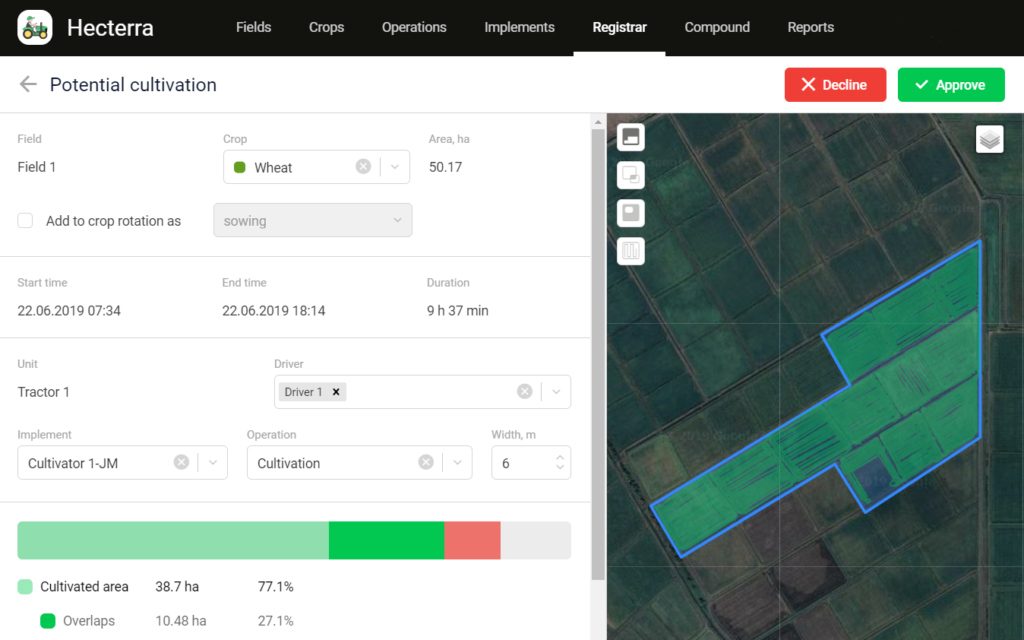Click the Hecterra tractor logo icon
Screen dimensions: 1024x640
coord(34,27)
